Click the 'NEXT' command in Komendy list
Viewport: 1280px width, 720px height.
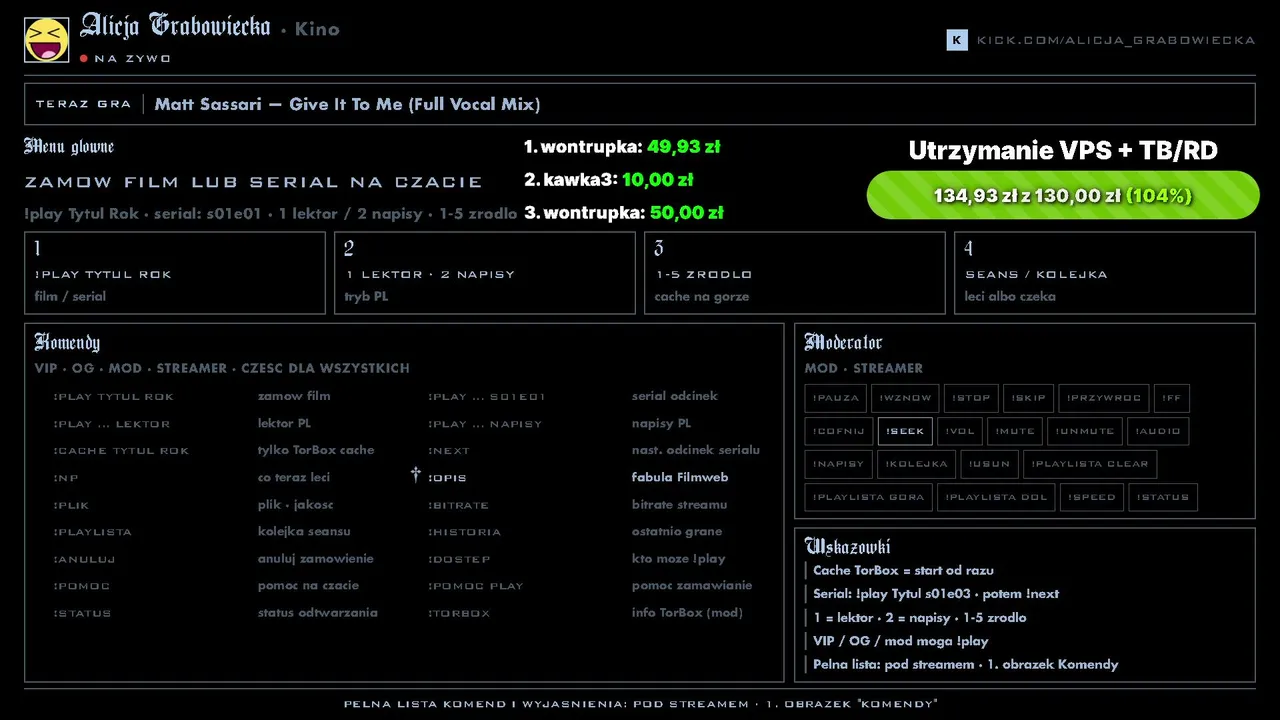(449, 451)
